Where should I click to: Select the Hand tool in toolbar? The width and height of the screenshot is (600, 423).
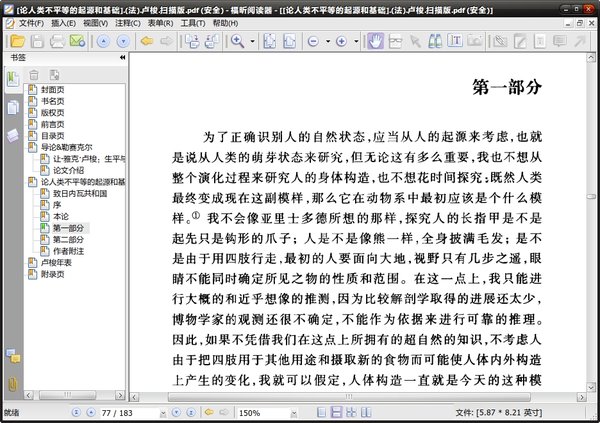click(375, 41)
